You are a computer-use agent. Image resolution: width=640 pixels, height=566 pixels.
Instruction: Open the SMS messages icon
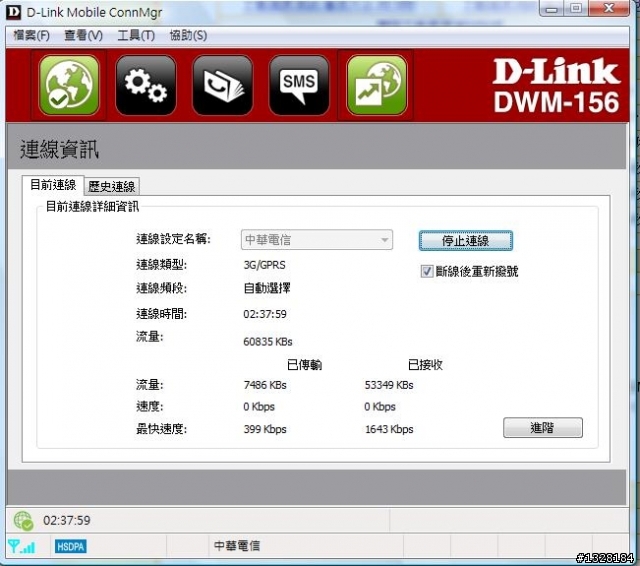pos(299,85)
